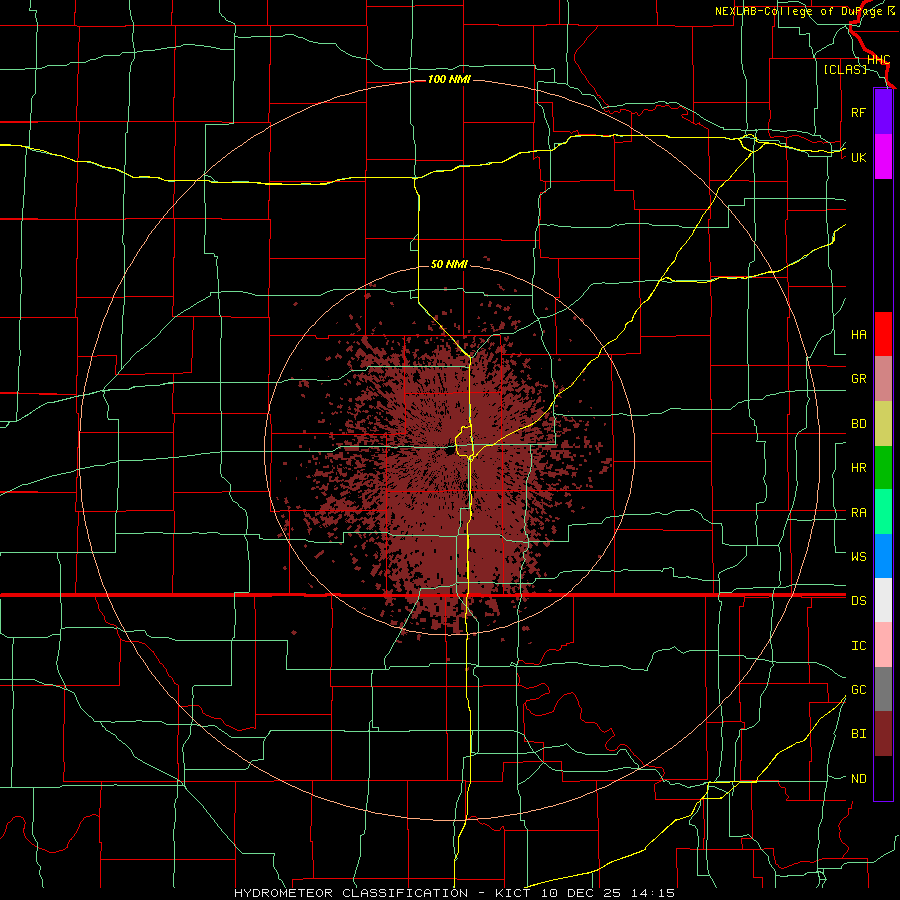The width and height of the screenshot is (900, 900).
Task: Click the brown BI legend swatch
Action: [x=883, y=734]
